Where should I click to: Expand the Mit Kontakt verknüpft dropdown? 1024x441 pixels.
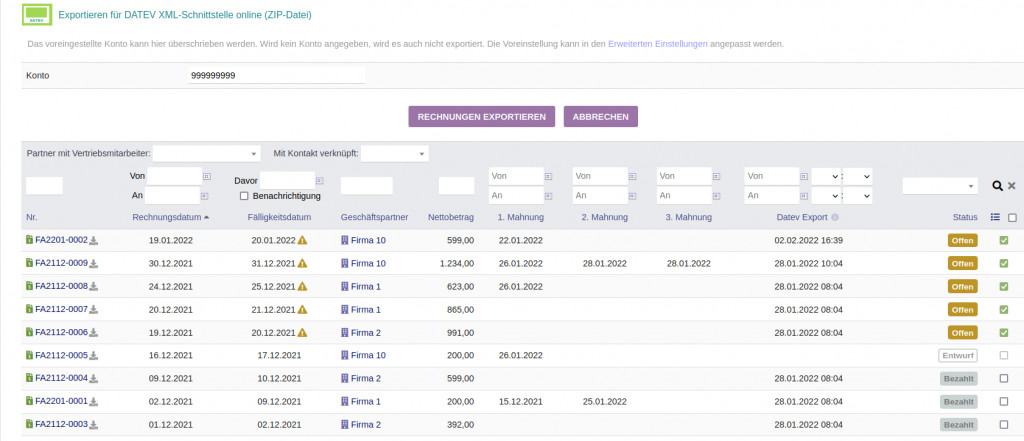point(394,154)
